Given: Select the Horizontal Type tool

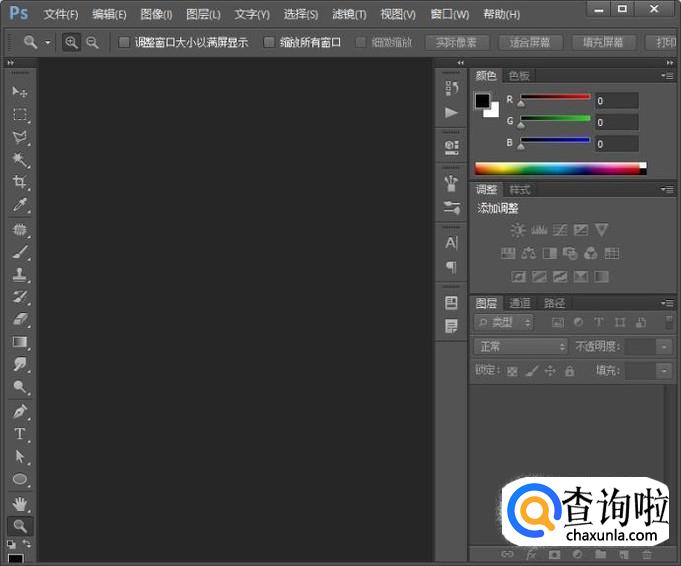Looking at the screenshot, I should [19, 434].
